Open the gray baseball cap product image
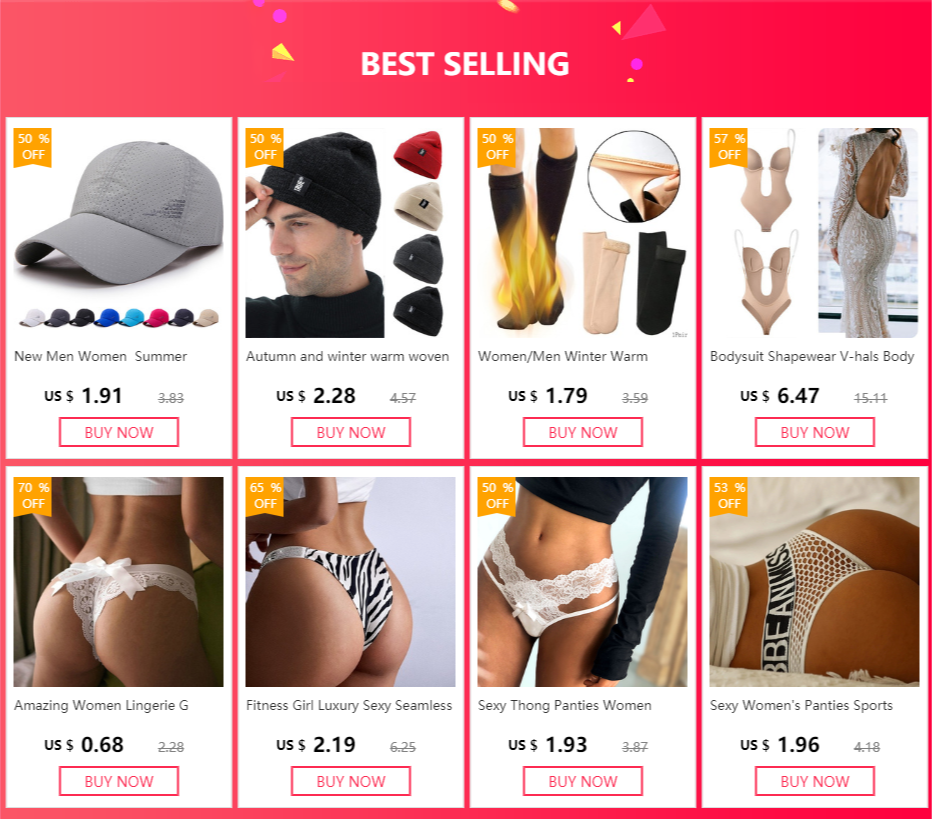The height and width of the screenshot is (819, 932). tap(119, 233)
